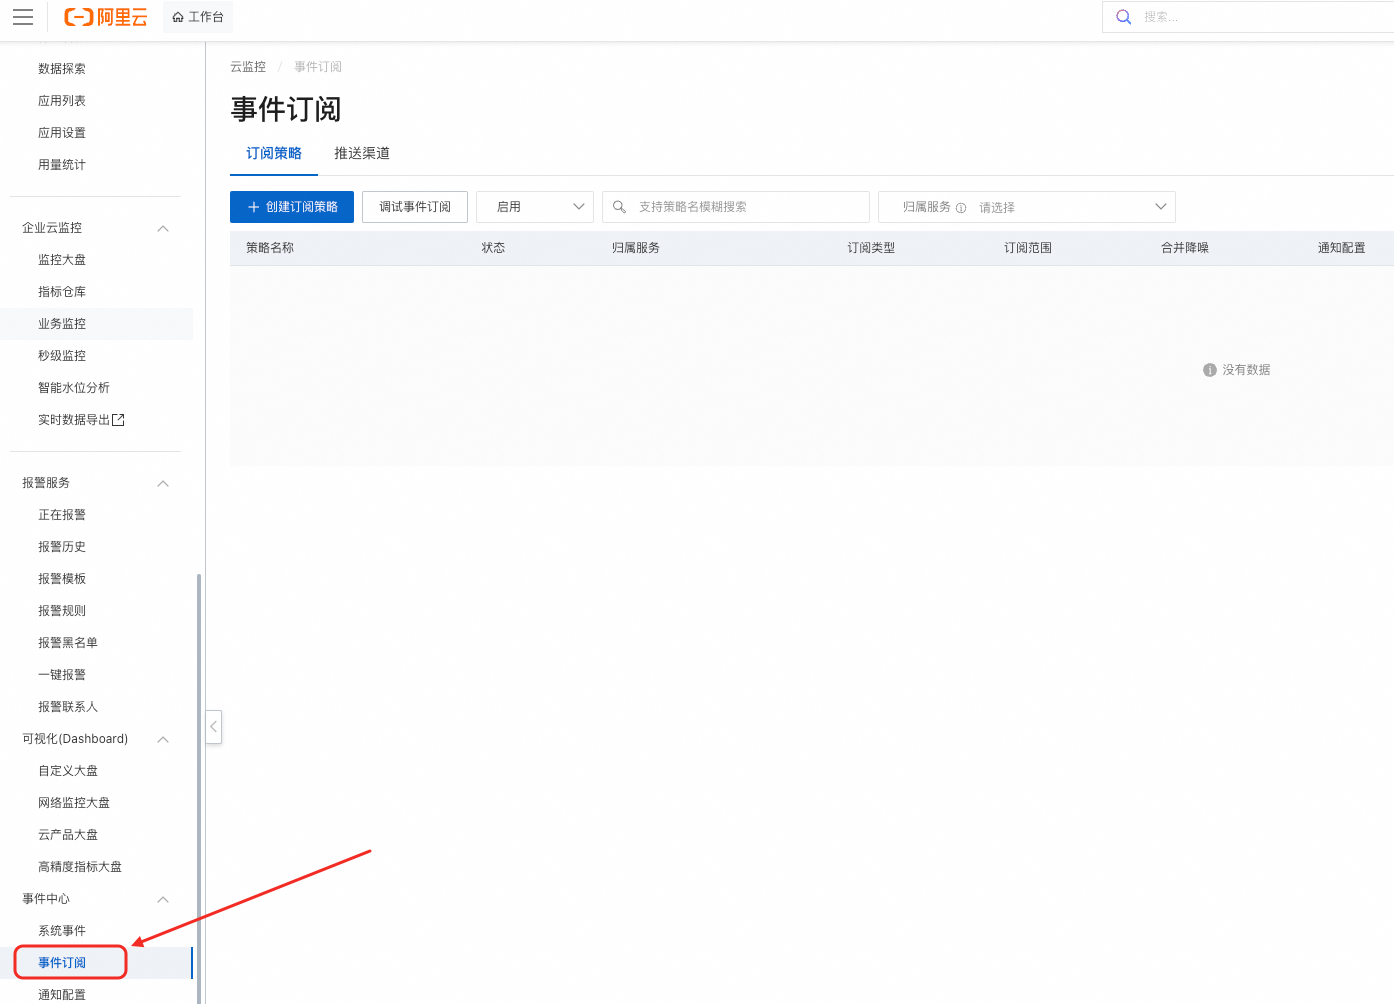The height and width of the screenshot is (1004, 1394).
Task: Open 数据探索 in sidebar
Action: point(62,69)
